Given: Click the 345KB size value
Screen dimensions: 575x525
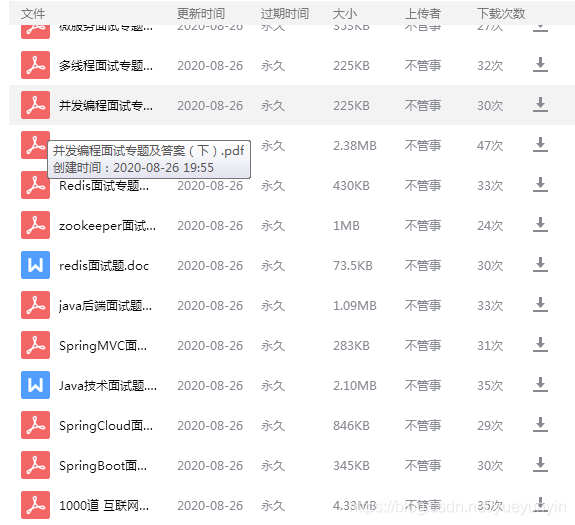Looking at the screenshot, I should pyautogui.click(x=351, y=465).
